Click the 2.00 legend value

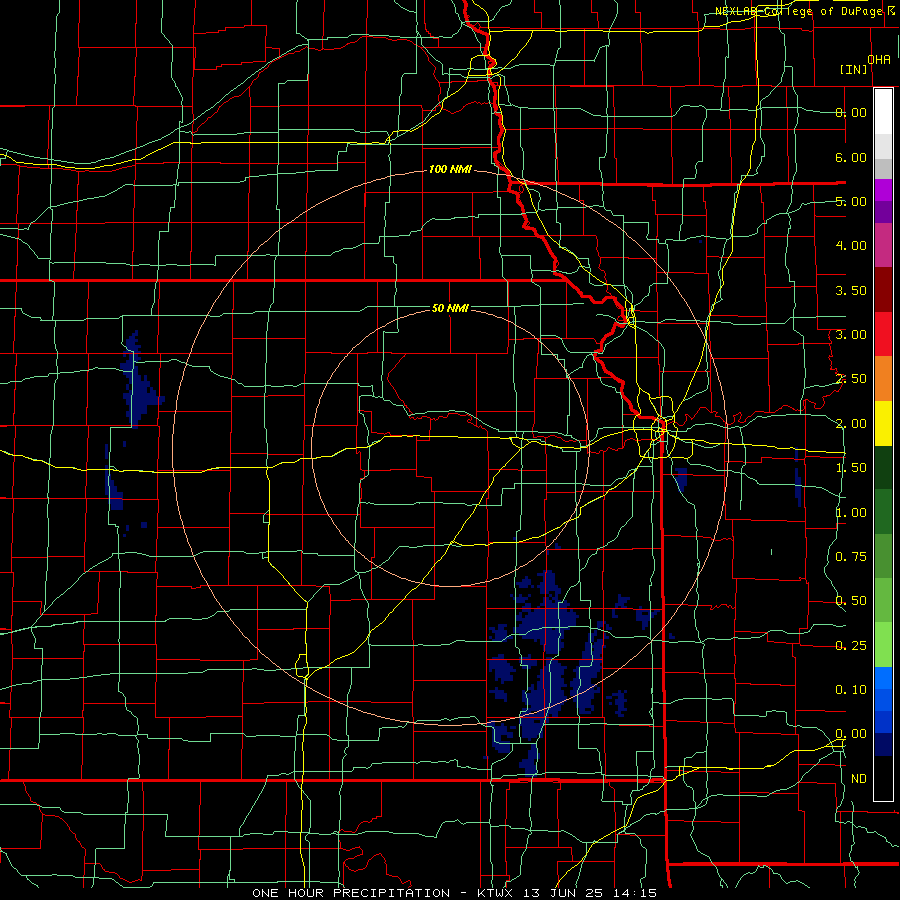pyautogui.click(x=851, y=424)
